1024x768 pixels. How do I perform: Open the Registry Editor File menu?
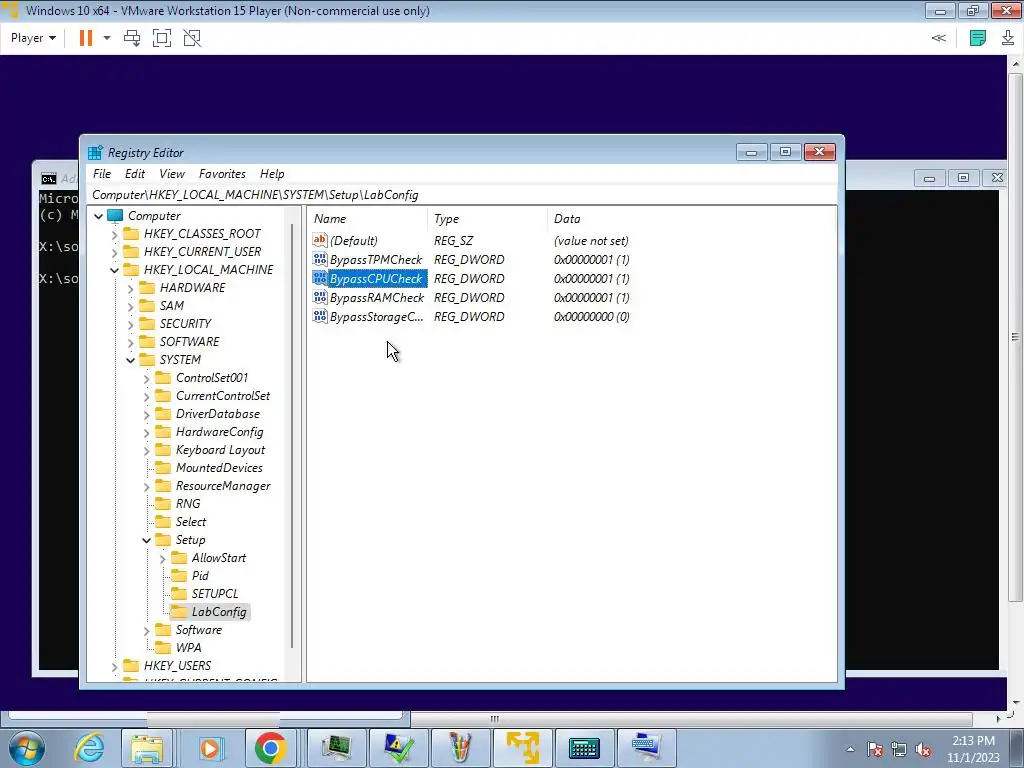point(102,174)
